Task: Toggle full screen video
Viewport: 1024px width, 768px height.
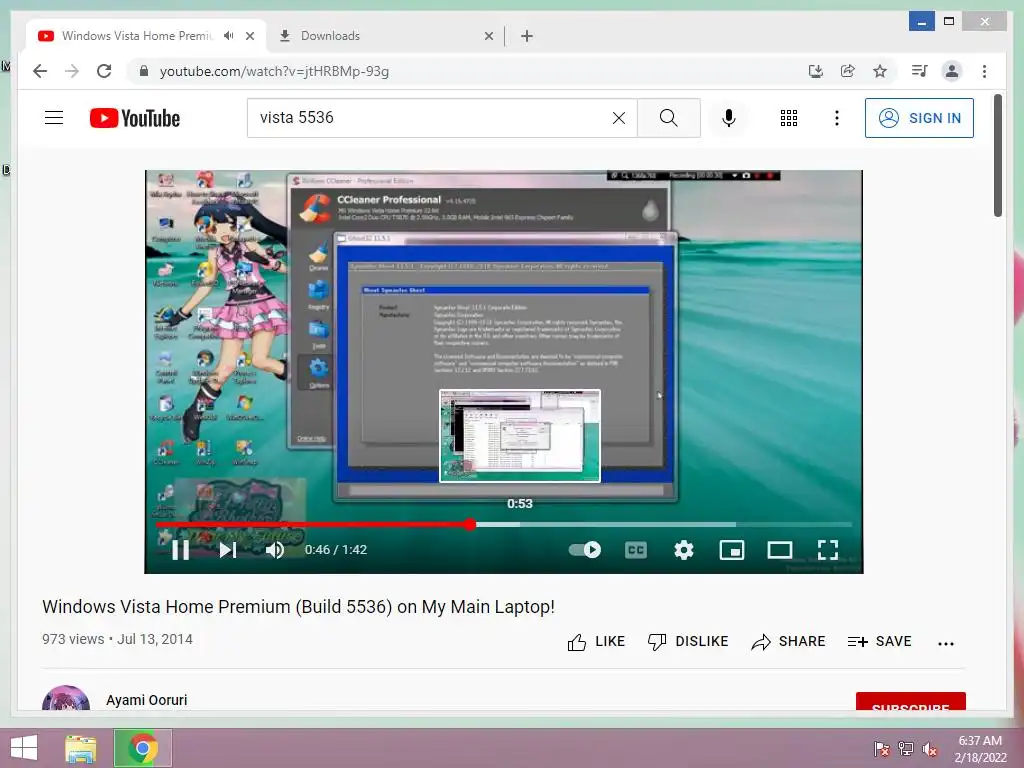Action: [828, 550]
